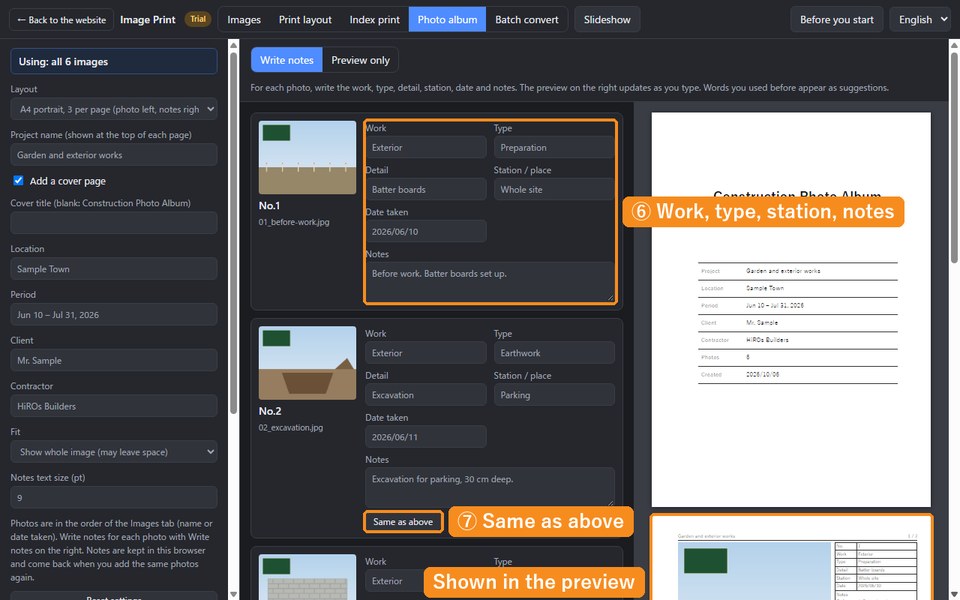Select the Photo album tab
Viewport: 960px width, 600px height.
tap(447, 20)
